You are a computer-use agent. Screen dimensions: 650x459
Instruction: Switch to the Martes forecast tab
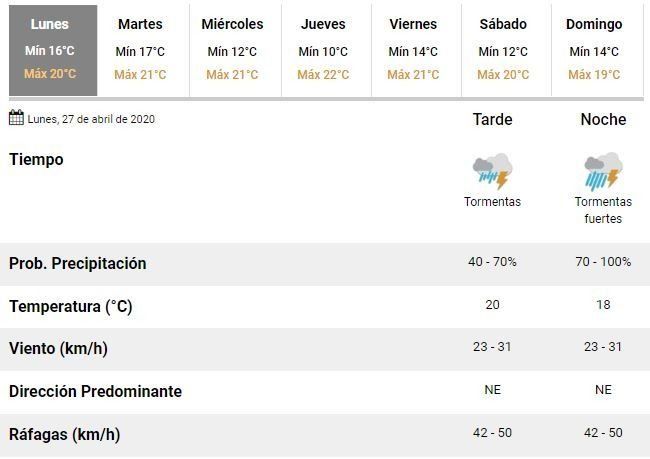(140, 50)
